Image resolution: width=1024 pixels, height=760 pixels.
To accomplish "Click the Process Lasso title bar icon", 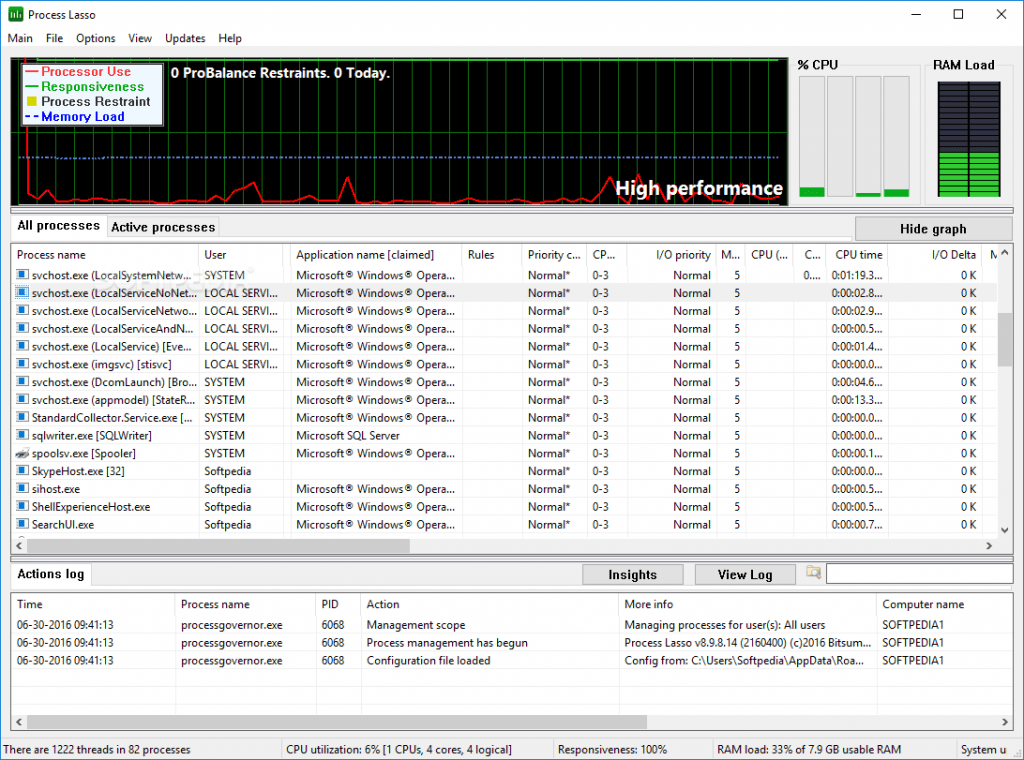I will tap(15, 15).
